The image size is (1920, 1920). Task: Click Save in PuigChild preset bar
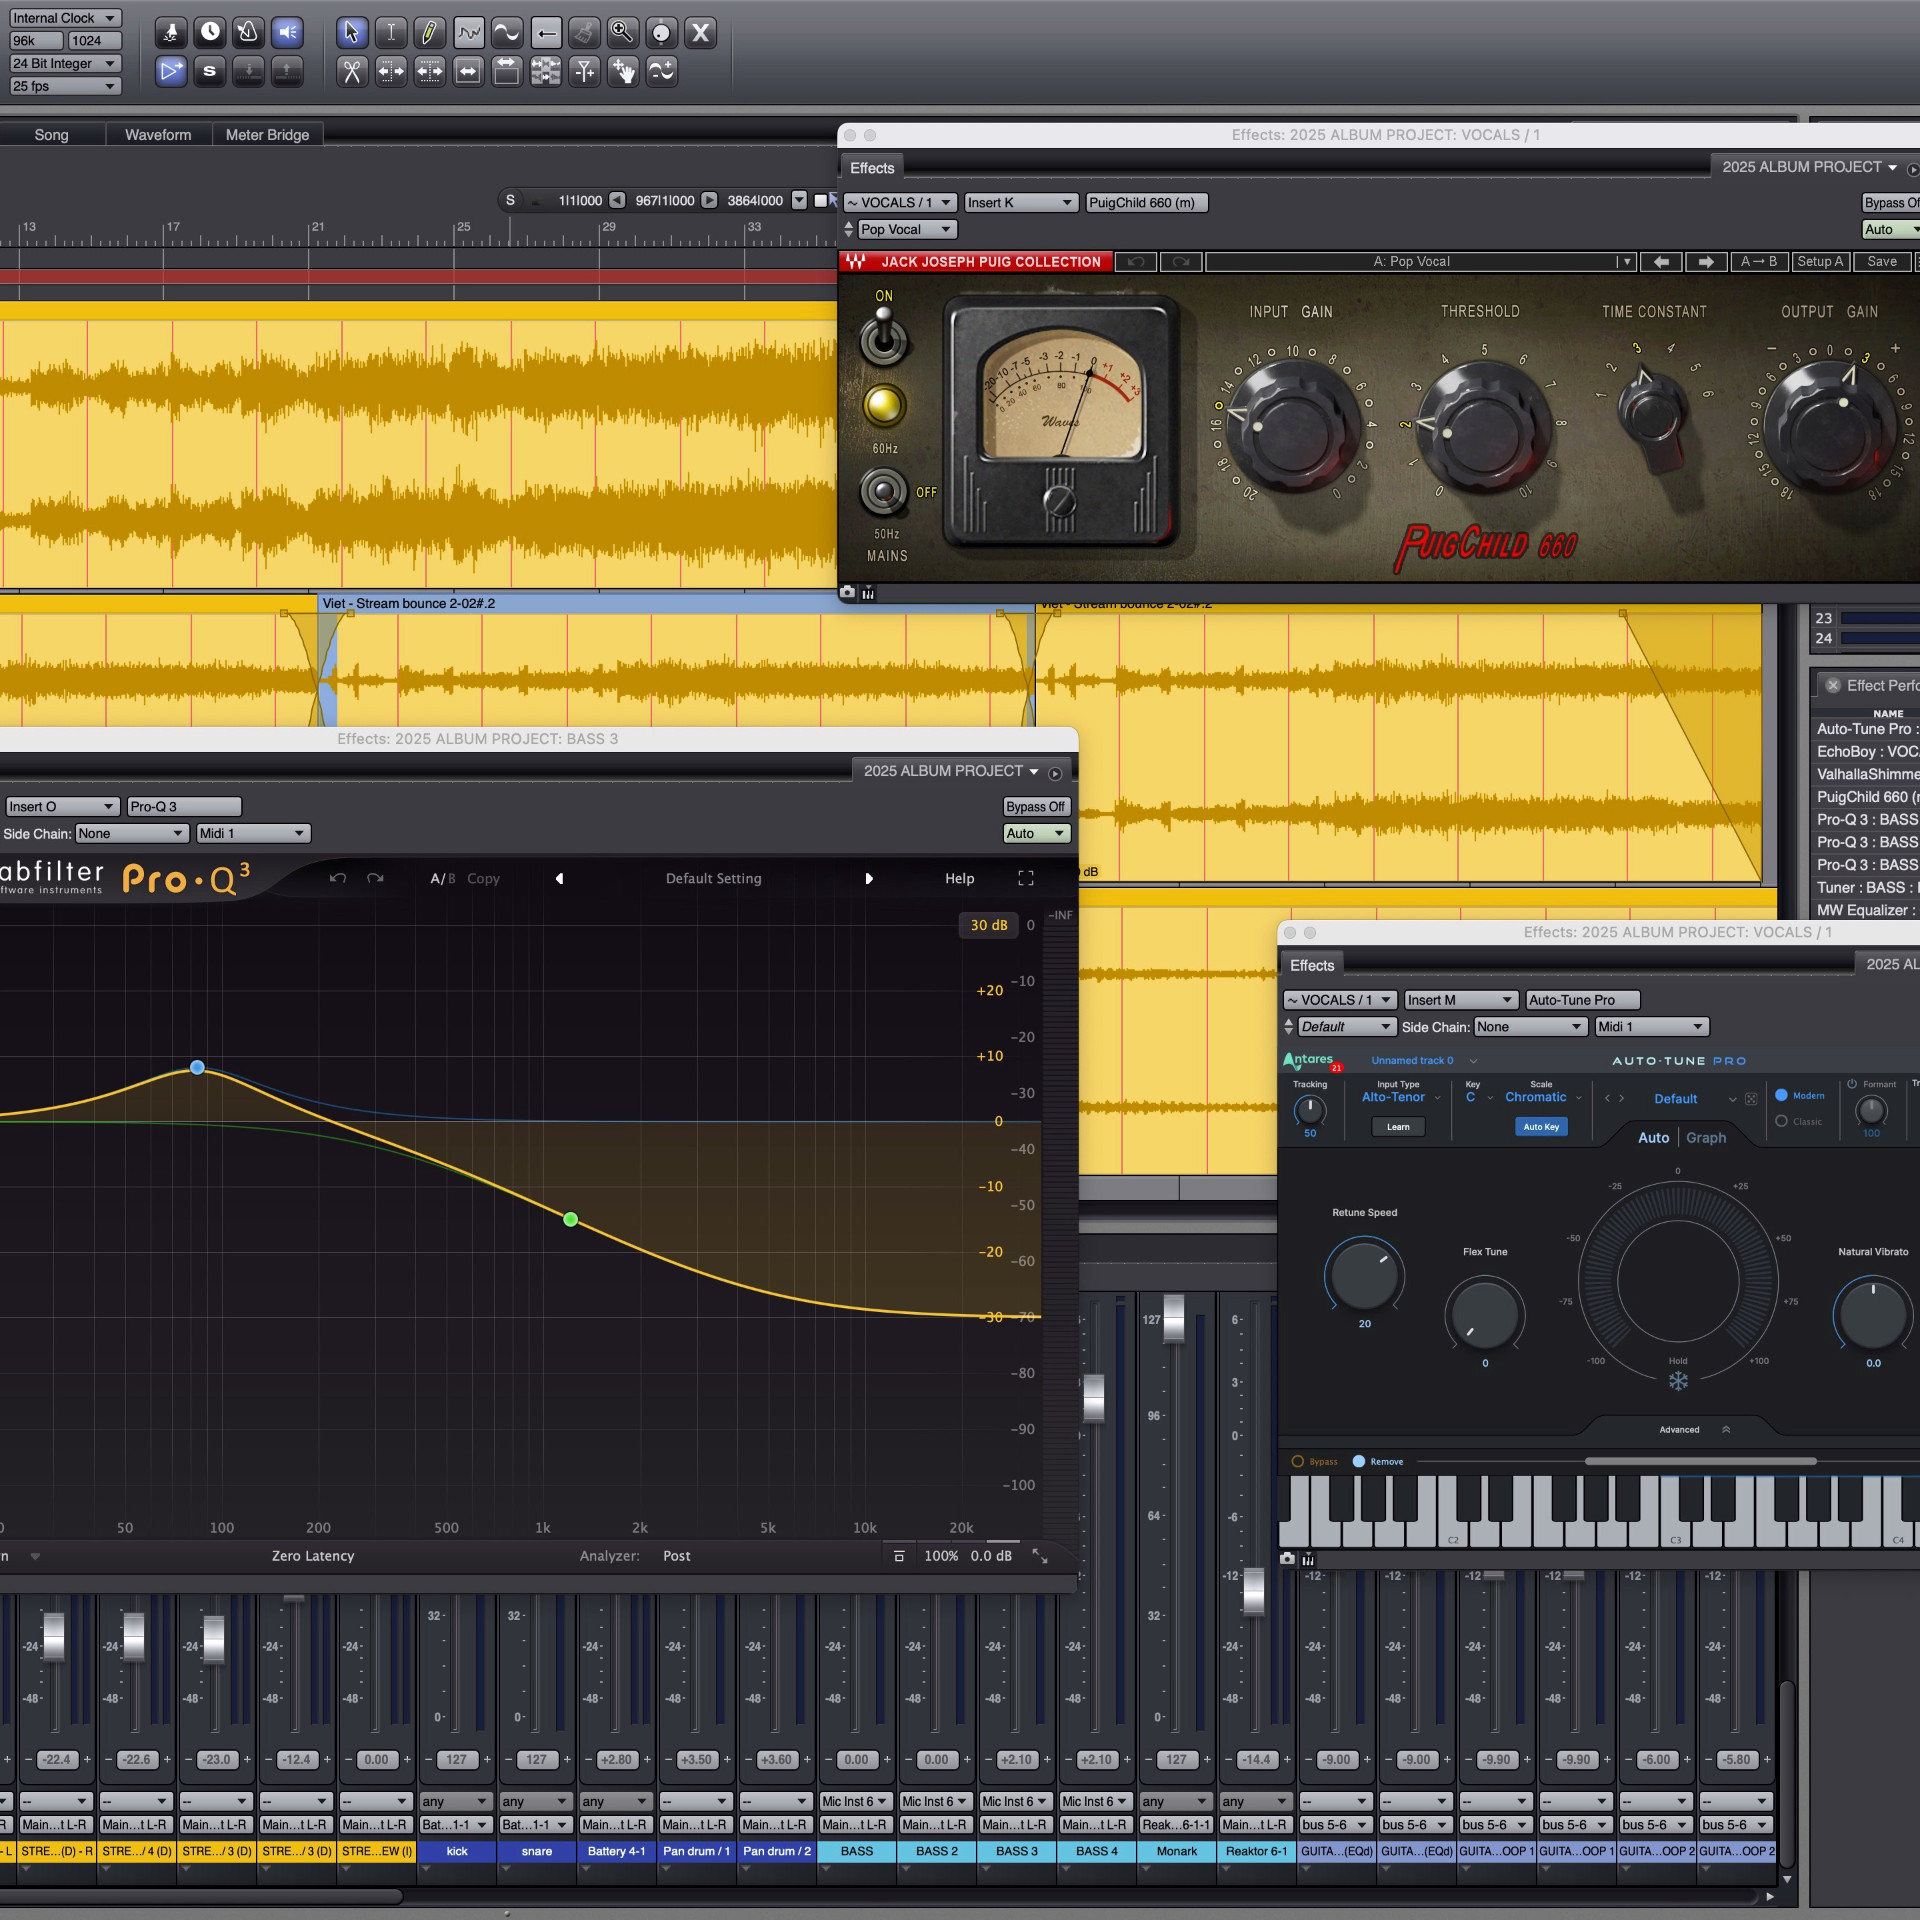coord(1881,261)
